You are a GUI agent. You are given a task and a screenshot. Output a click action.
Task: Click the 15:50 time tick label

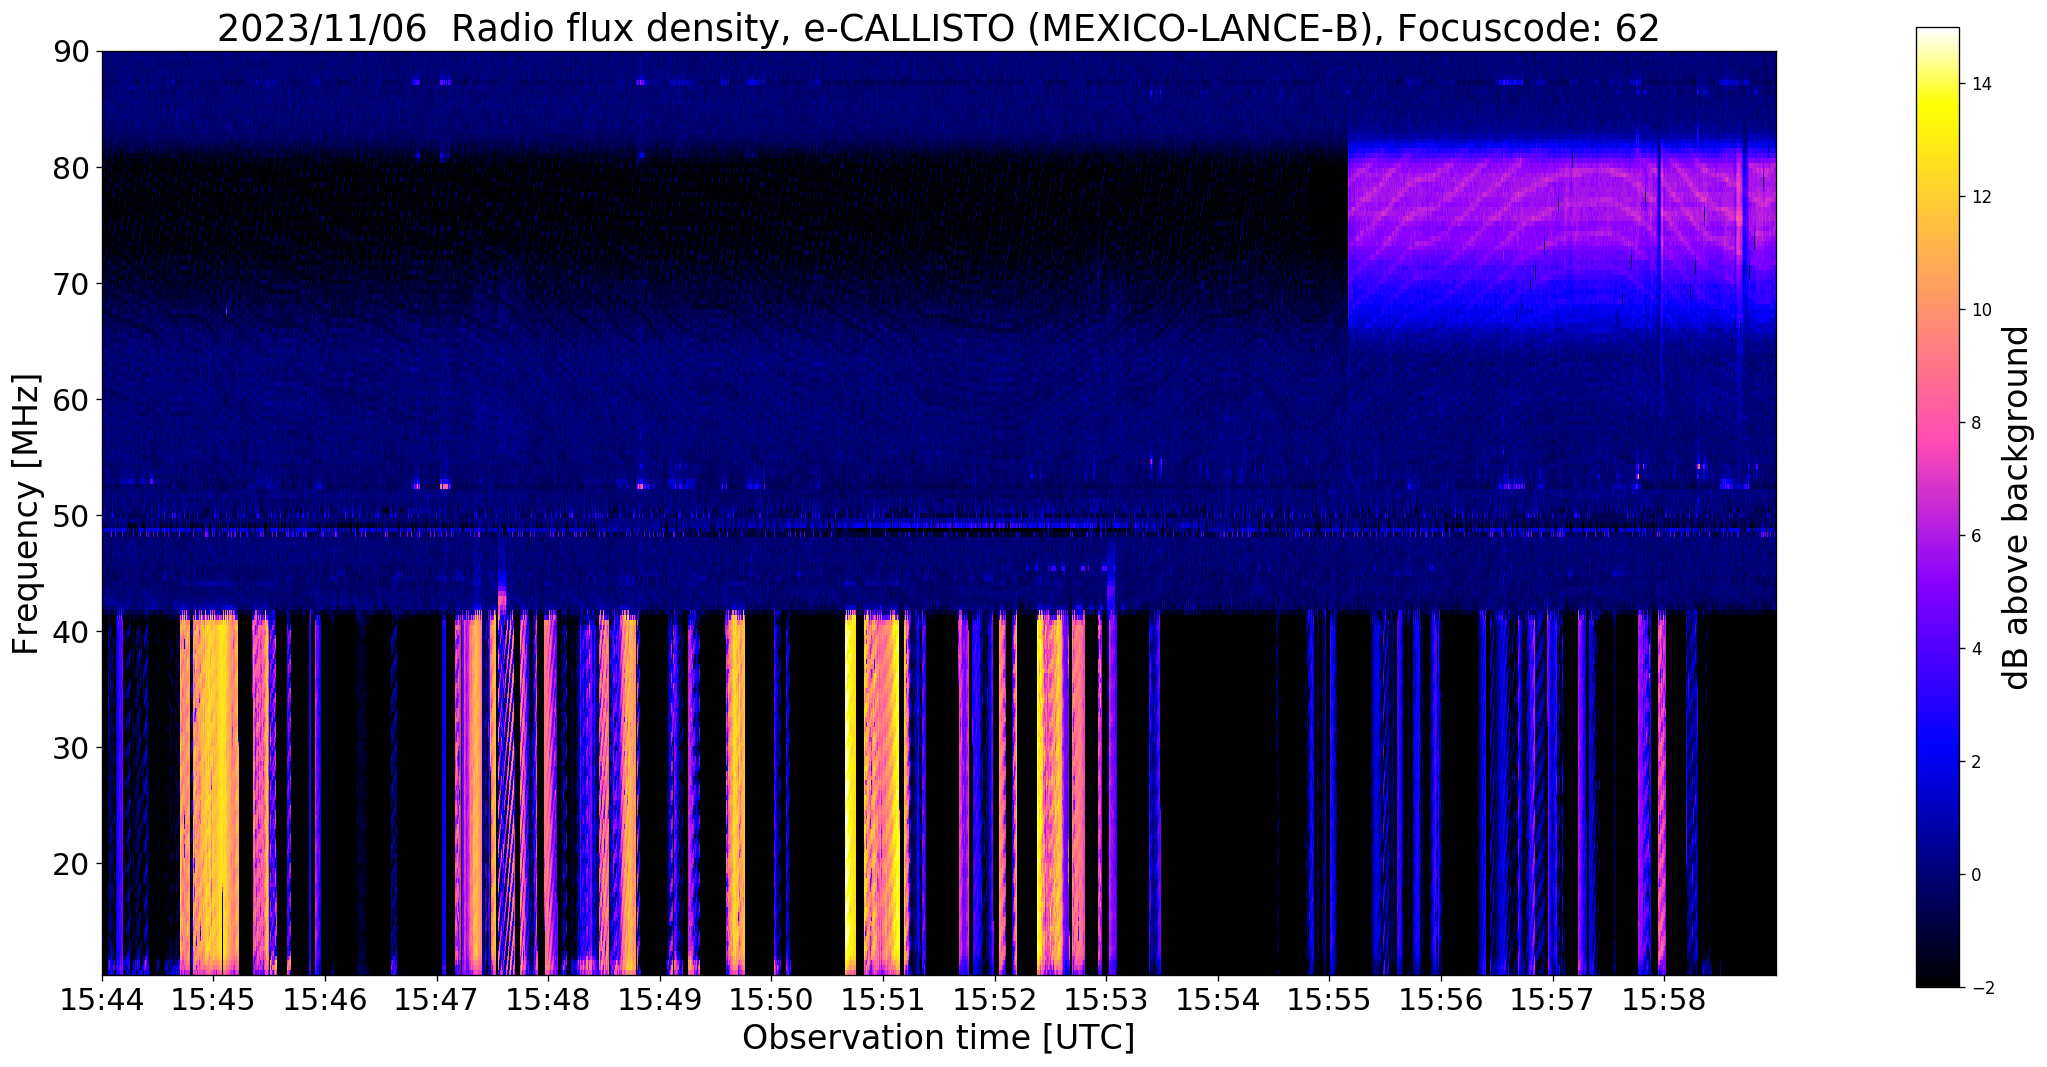coord(772,999)
